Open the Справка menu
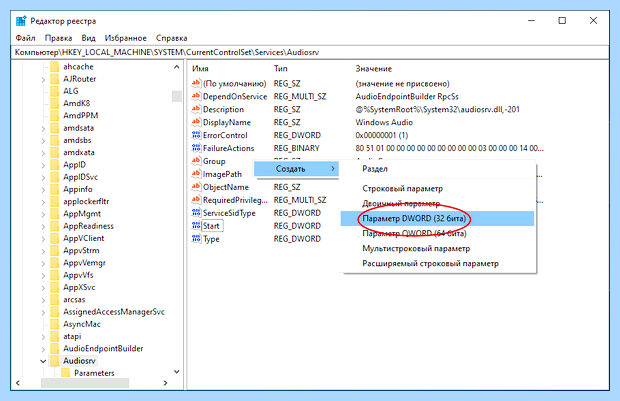The image size is (620, 401). 171,38
